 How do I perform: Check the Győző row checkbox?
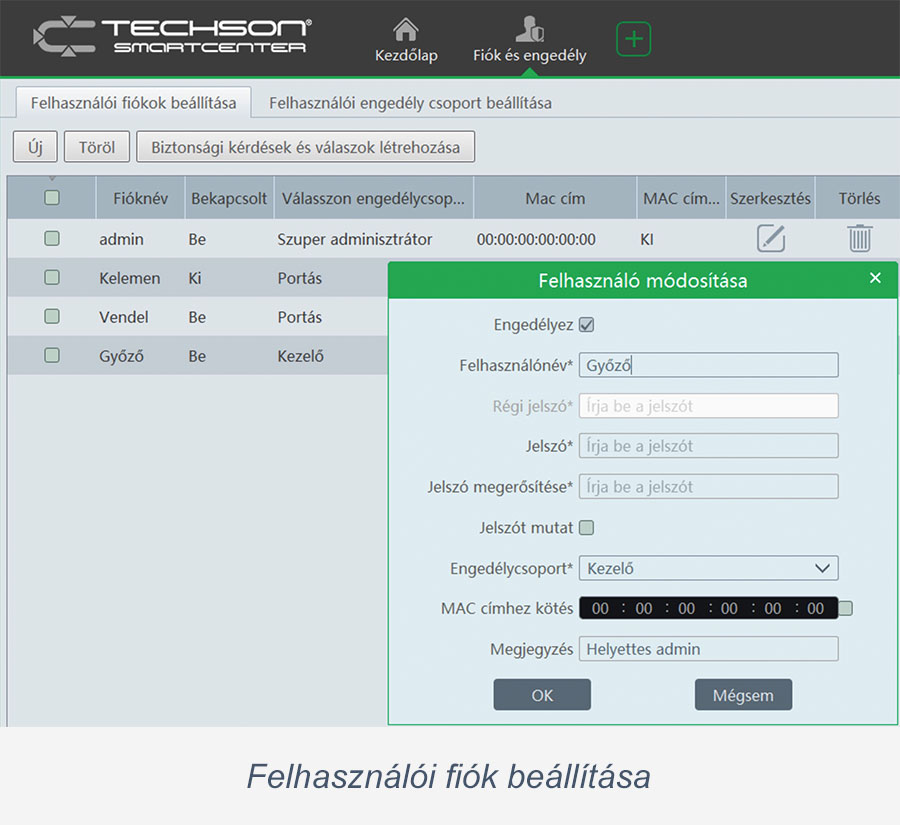coord(52,355)
